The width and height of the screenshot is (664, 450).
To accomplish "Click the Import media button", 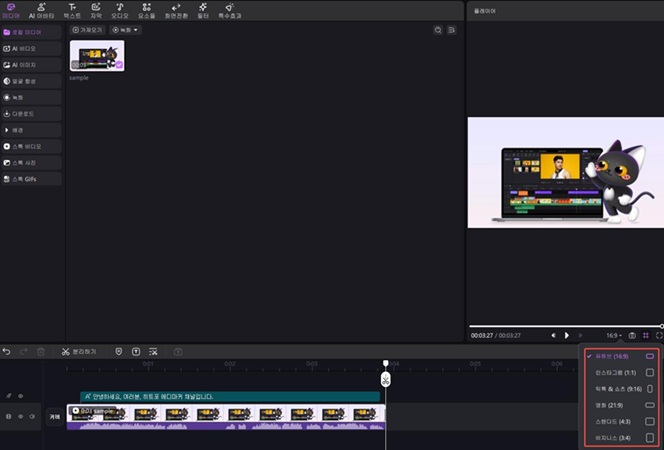I will 88,30.
